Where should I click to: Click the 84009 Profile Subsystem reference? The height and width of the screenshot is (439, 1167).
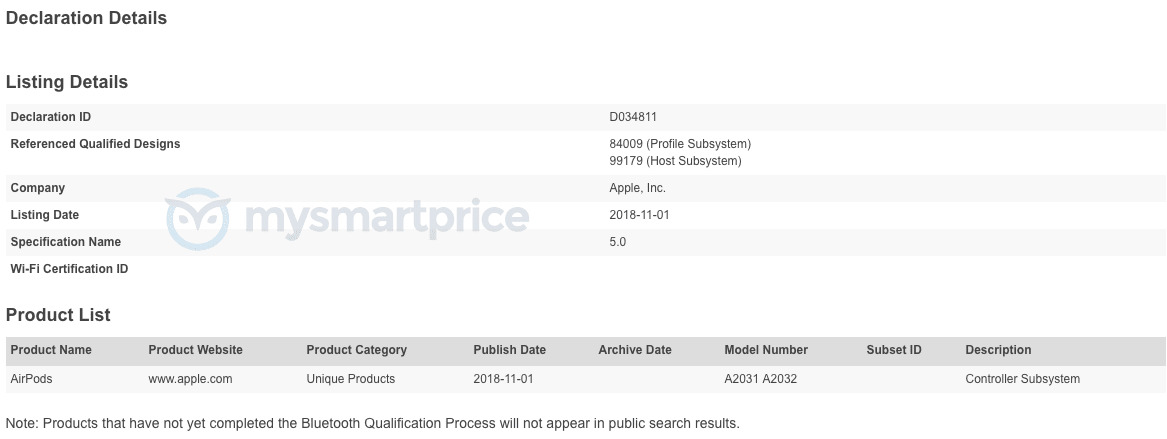tap(679, 144)
